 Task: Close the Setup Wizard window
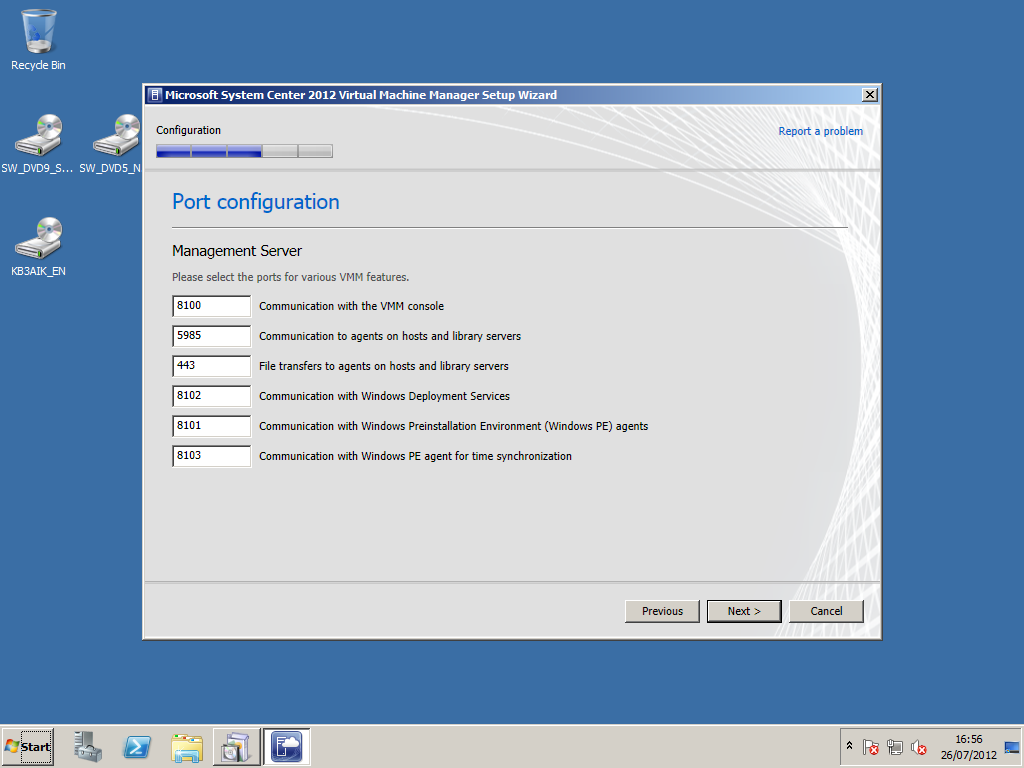click(870, 95)
